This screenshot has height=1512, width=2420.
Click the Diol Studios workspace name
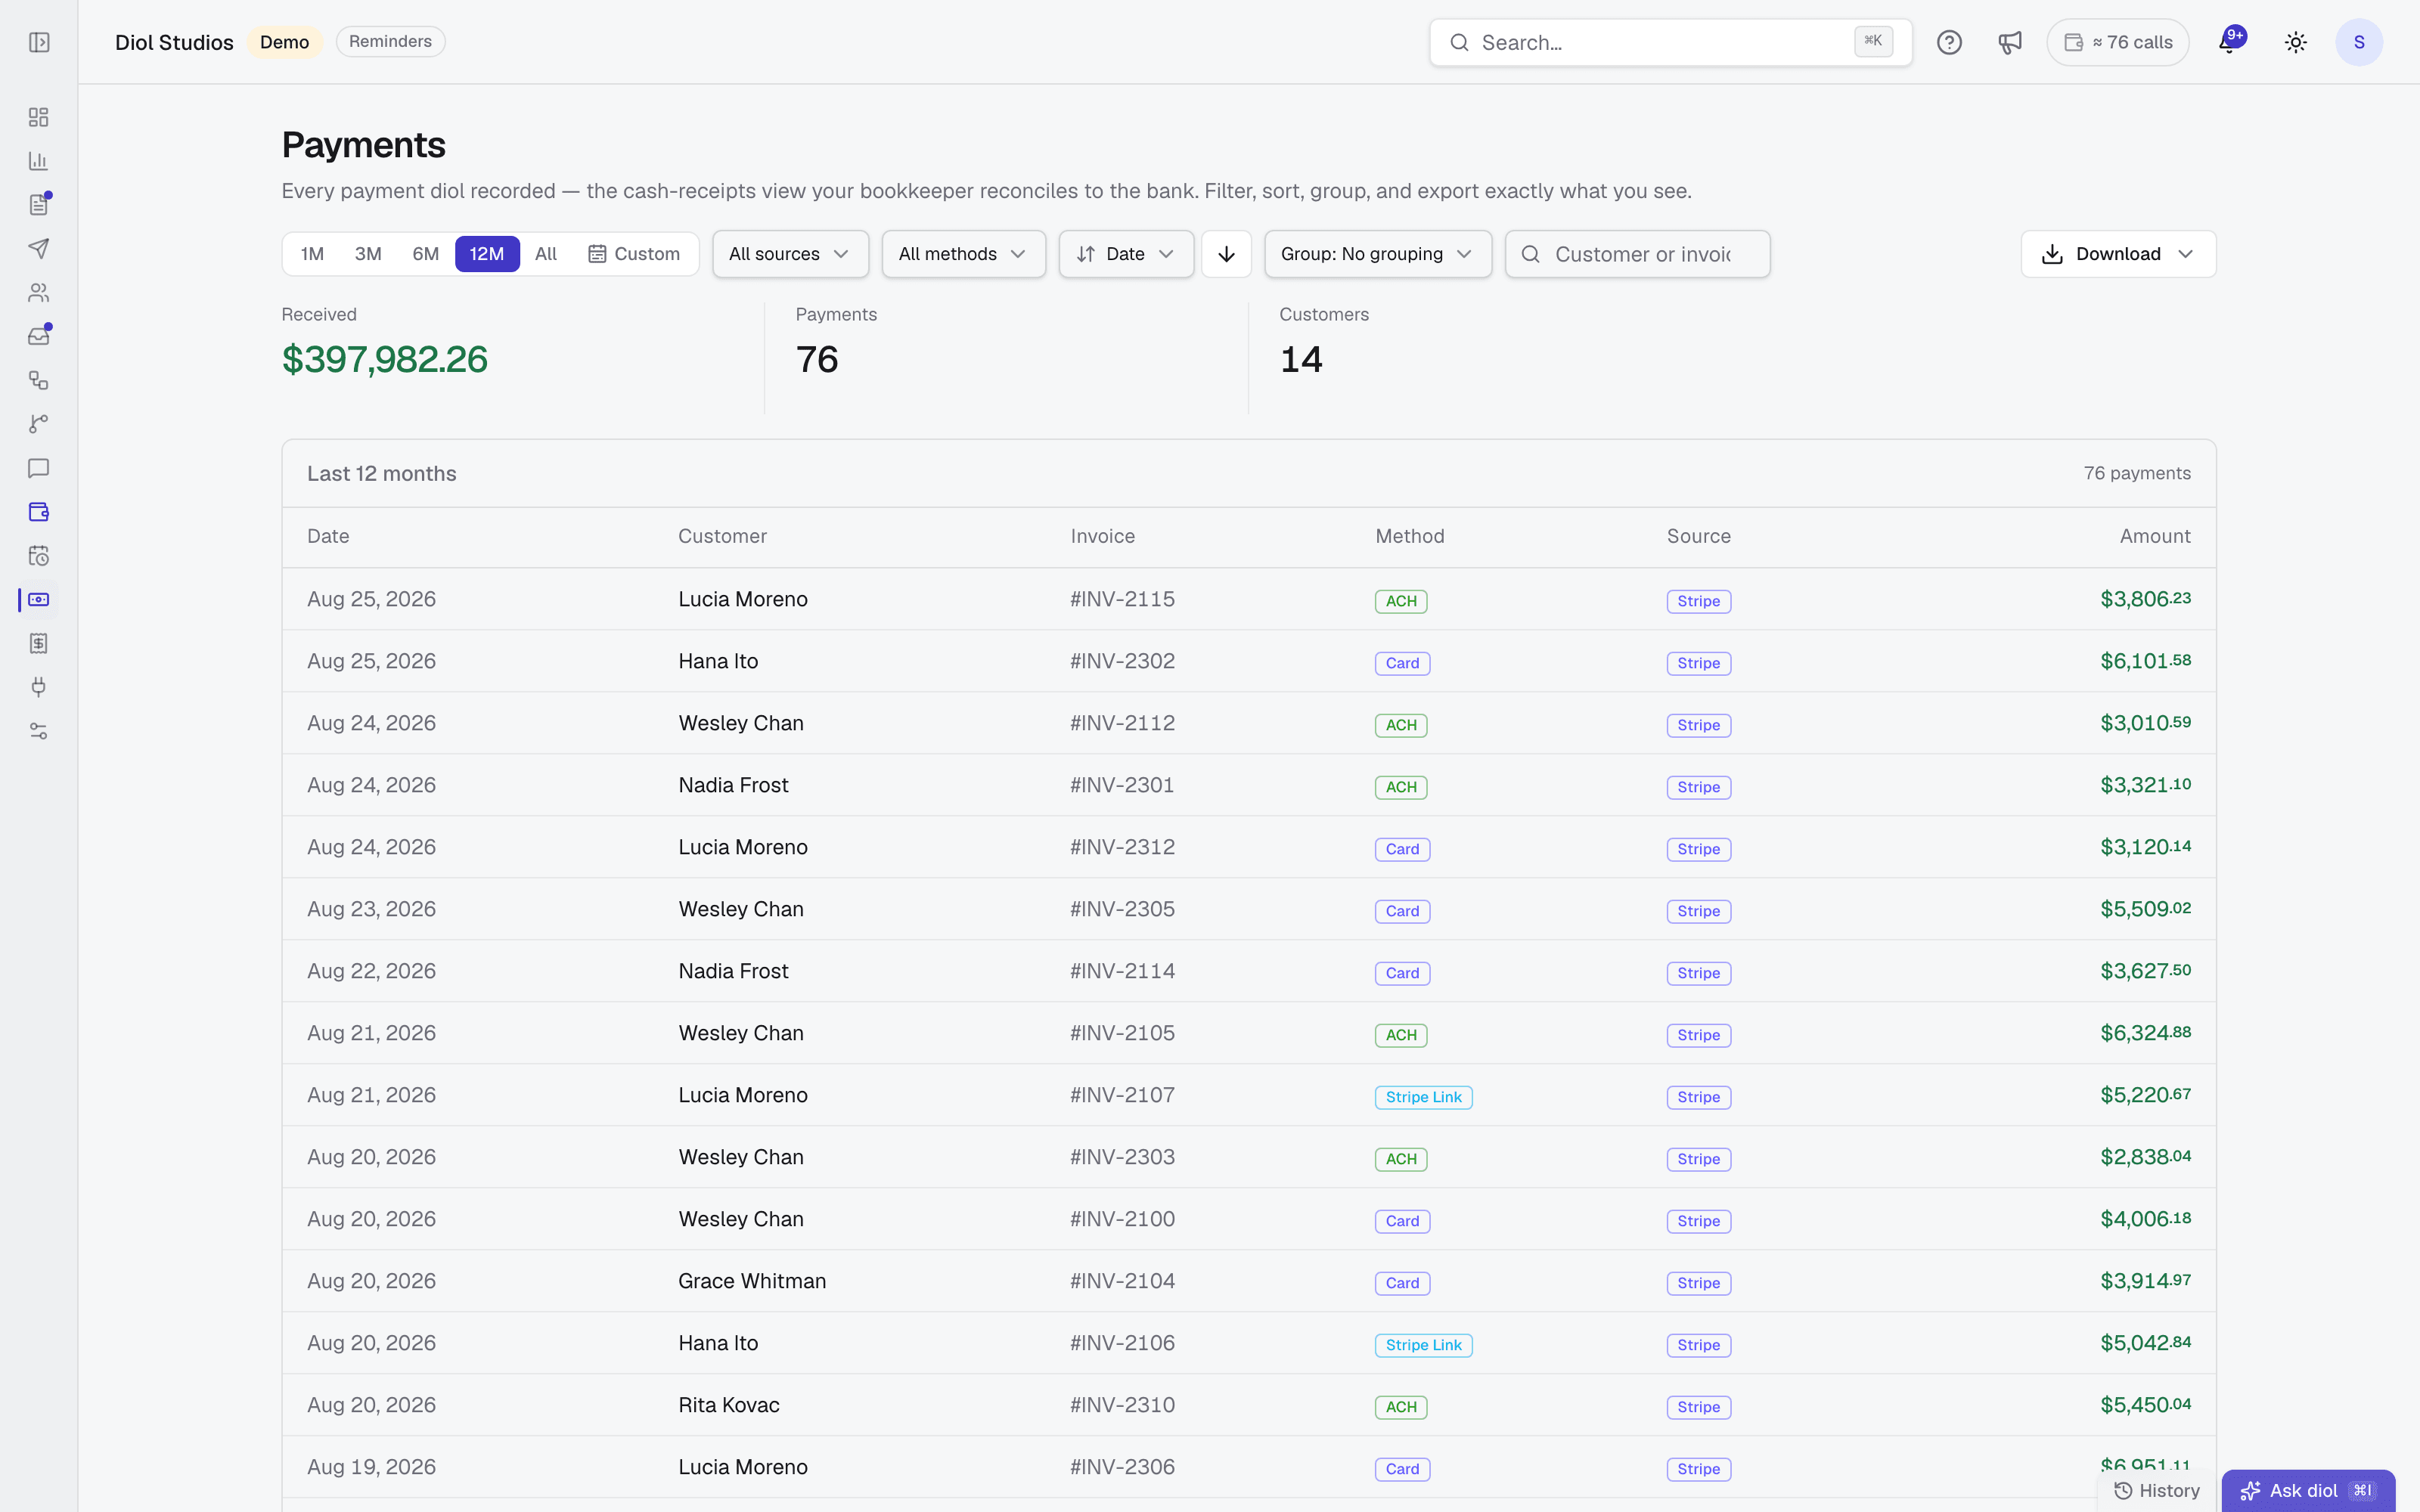(x=174, y=42)
